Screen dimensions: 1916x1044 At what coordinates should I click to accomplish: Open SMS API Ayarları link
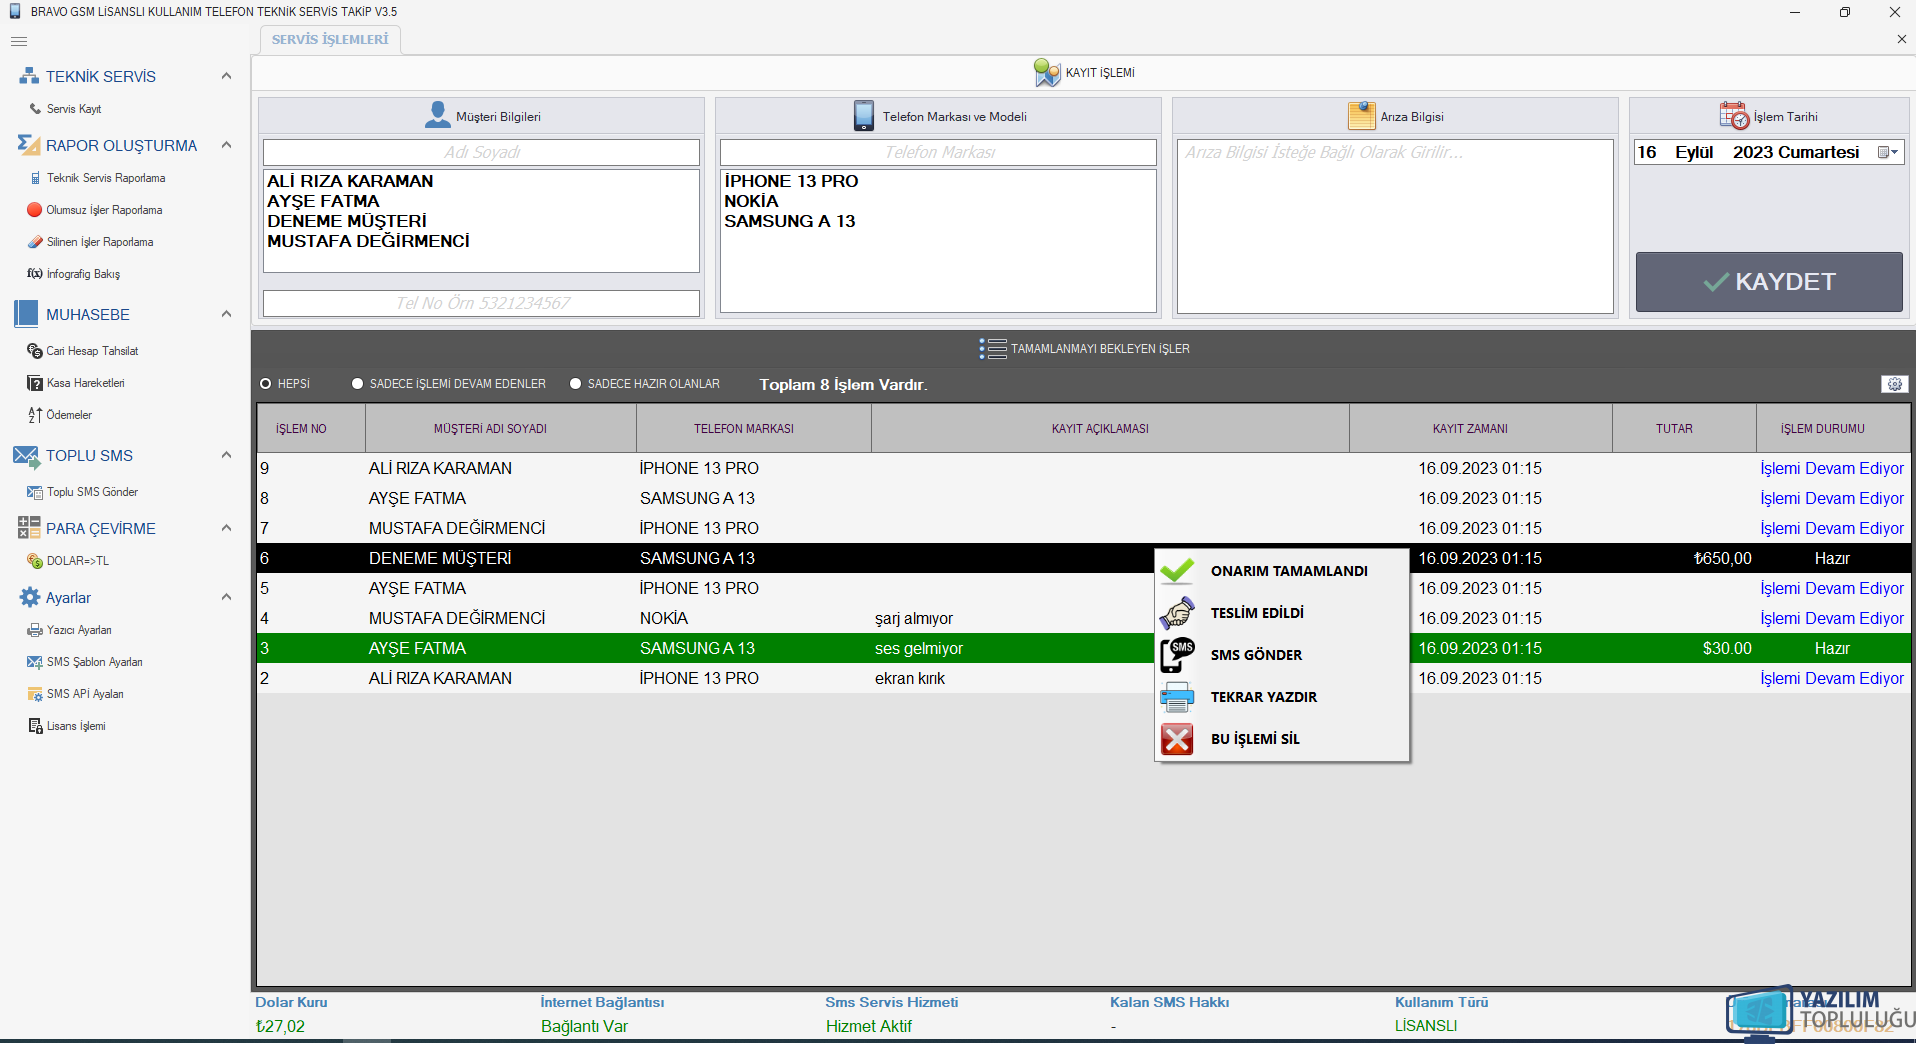85,694
